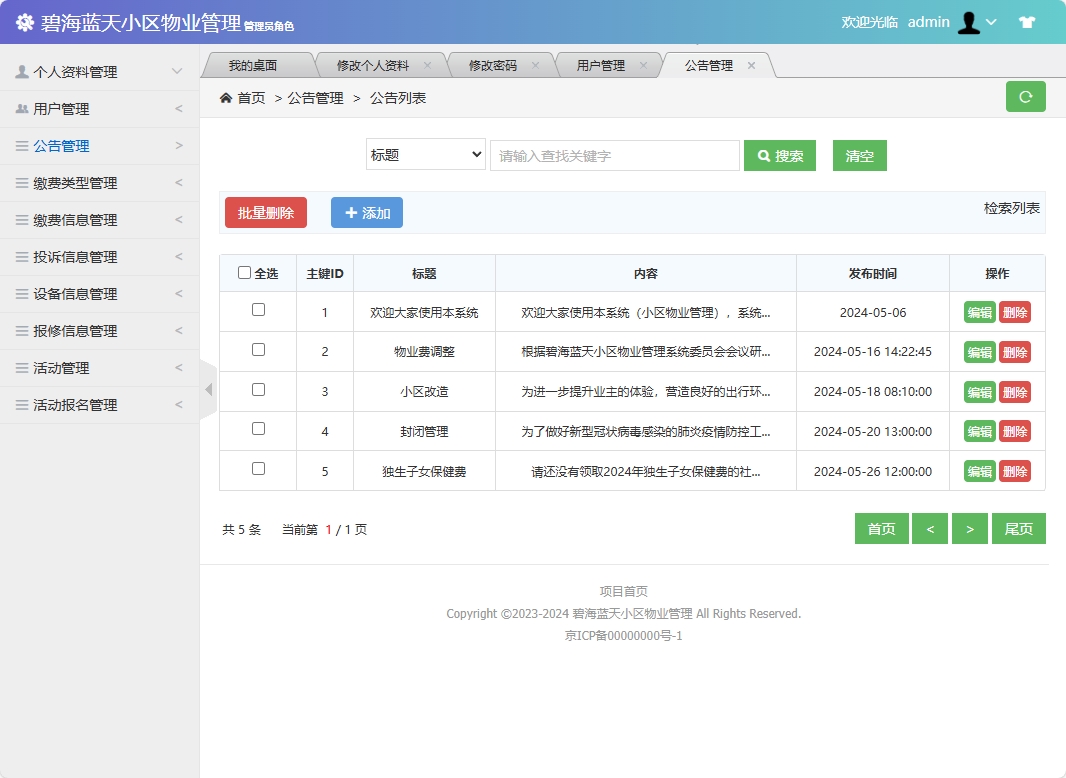The height and width of the screenshot is (778, 1066).
Task: Click the 批量删除 delete button
Action: [265, 212]
